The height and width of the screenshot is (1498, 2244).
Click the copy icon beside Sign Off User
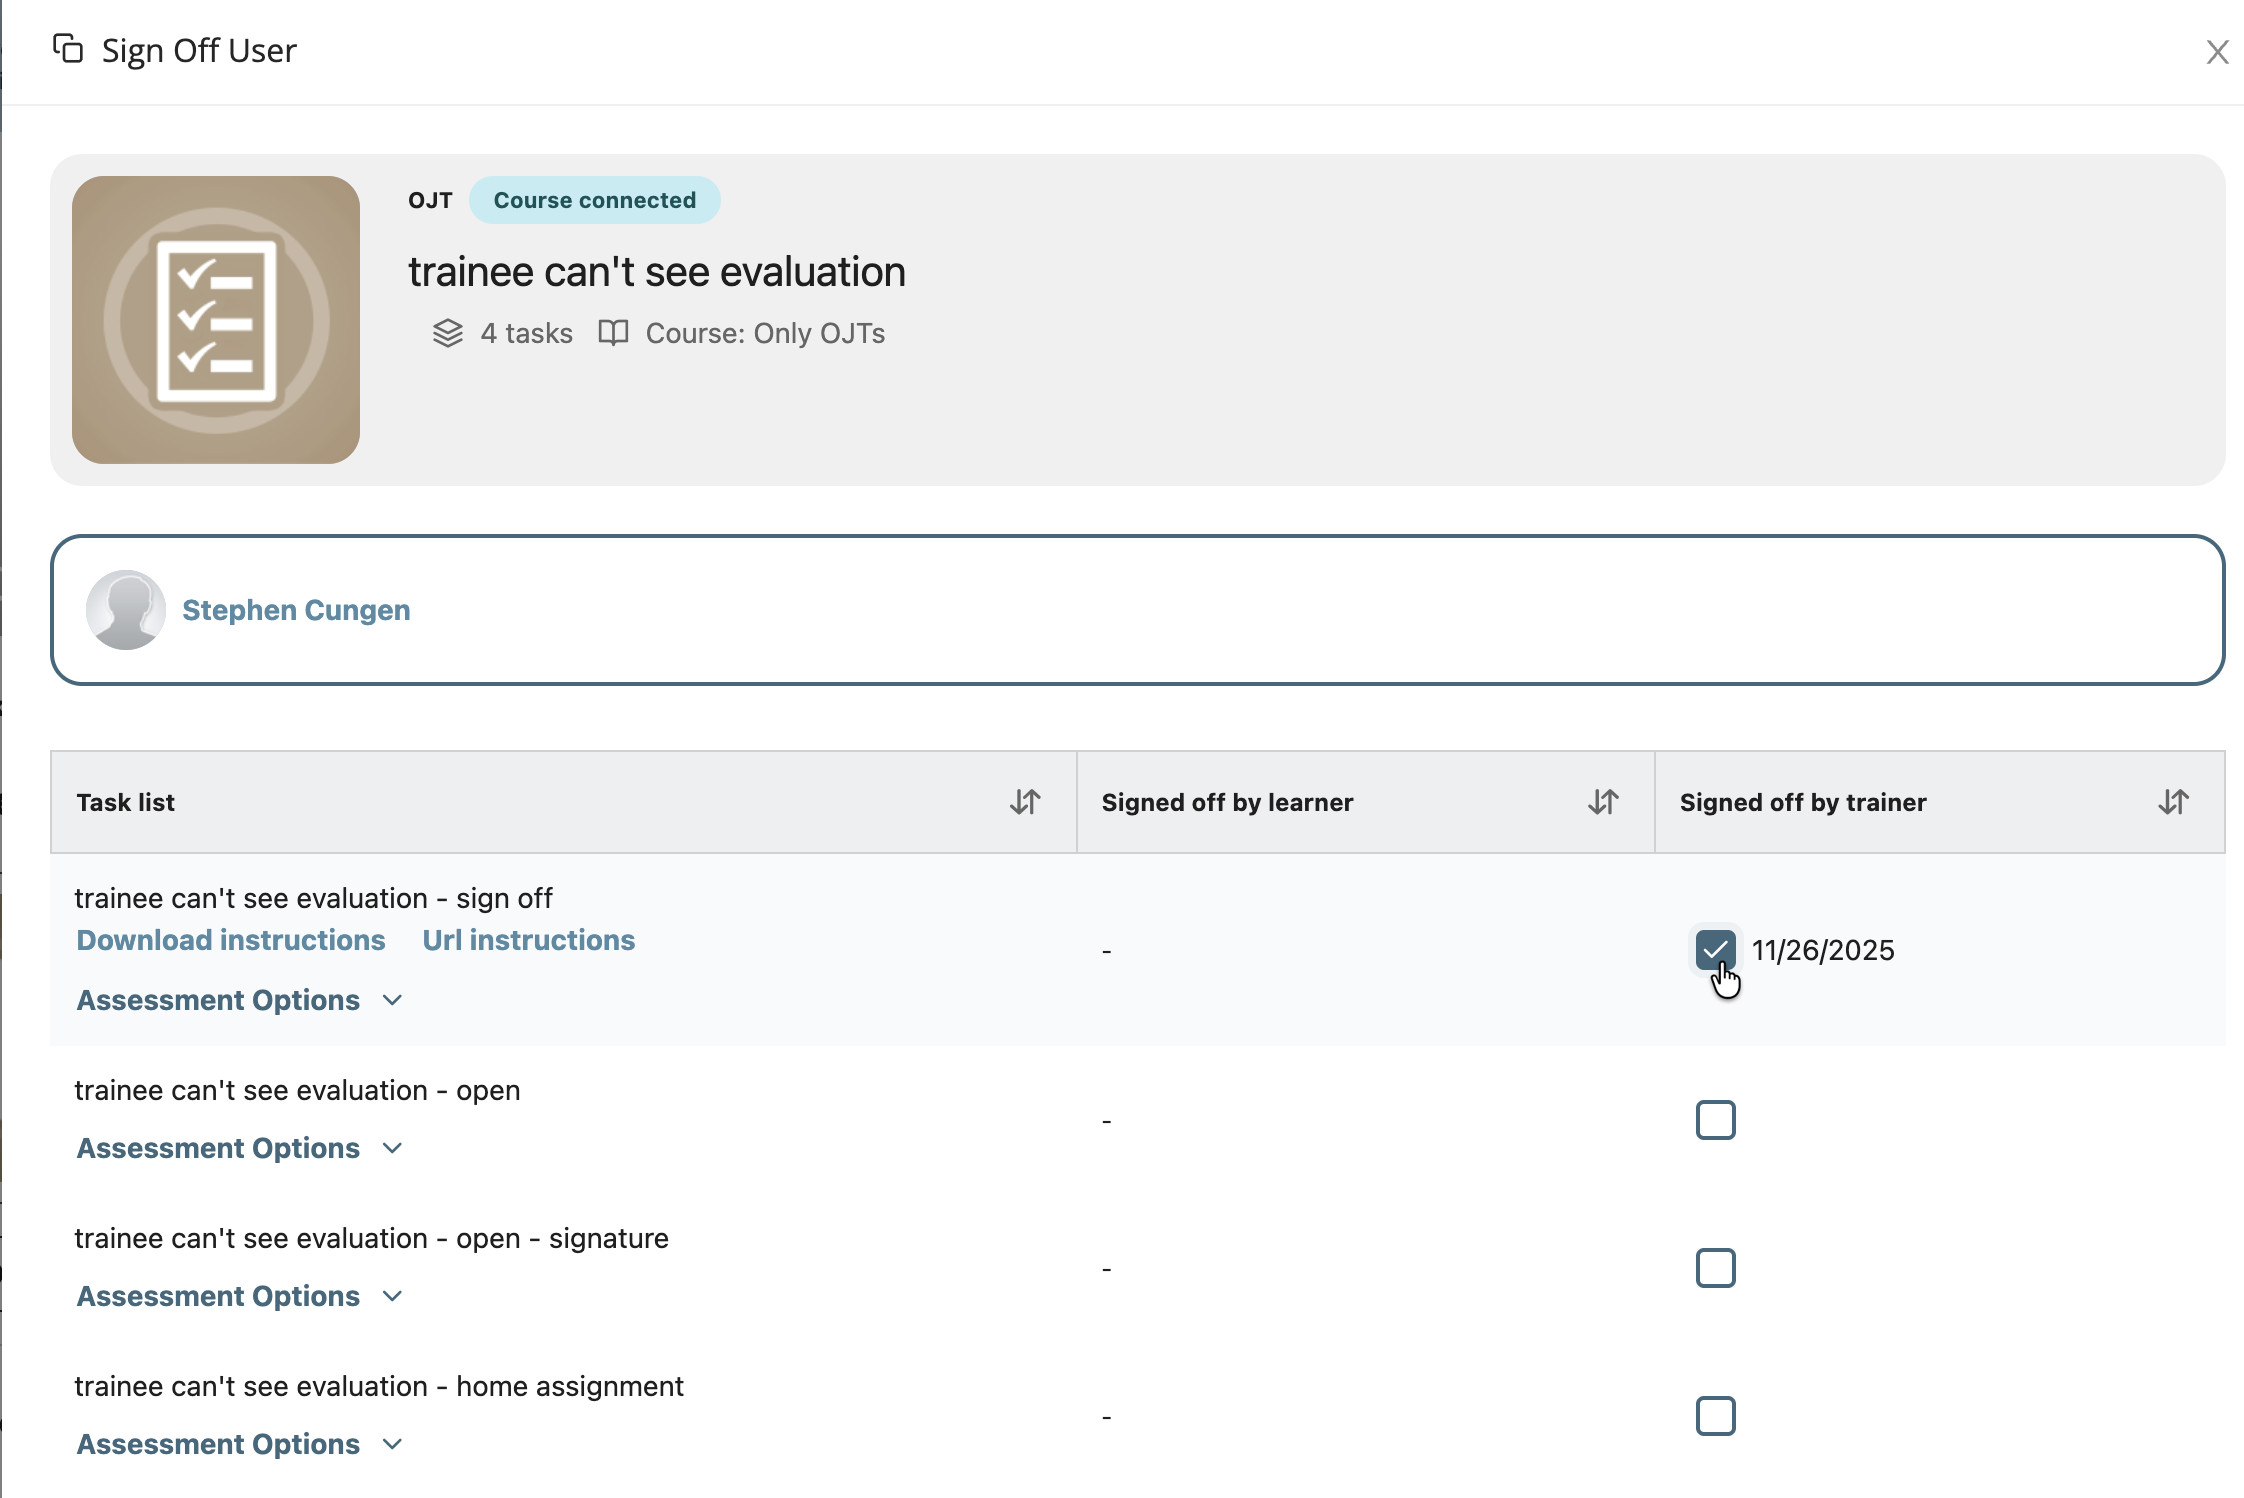click(67, 48)
